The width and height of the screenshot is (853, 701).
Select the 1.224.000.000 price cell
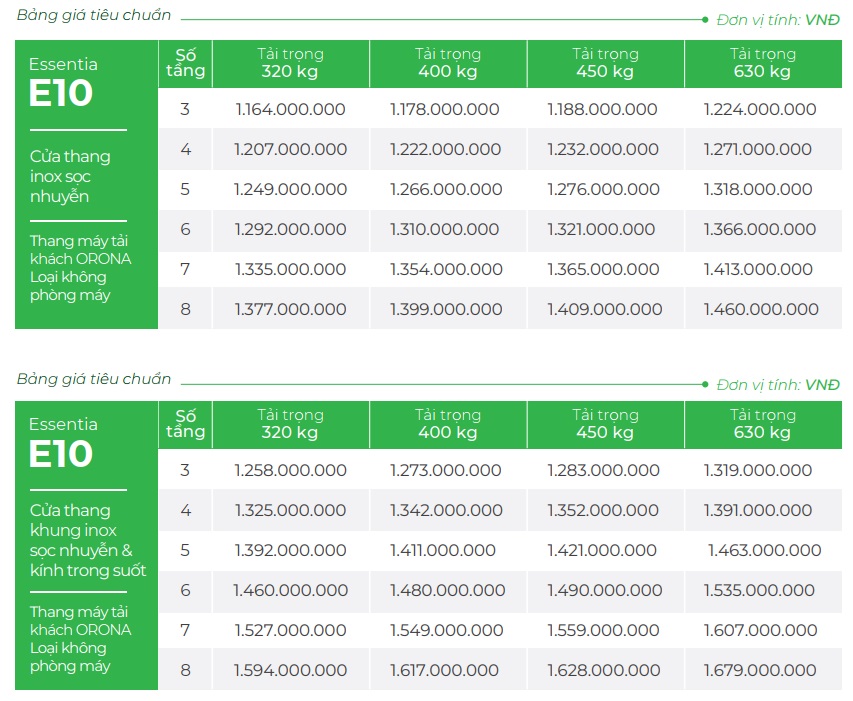[x=762, y=110]
